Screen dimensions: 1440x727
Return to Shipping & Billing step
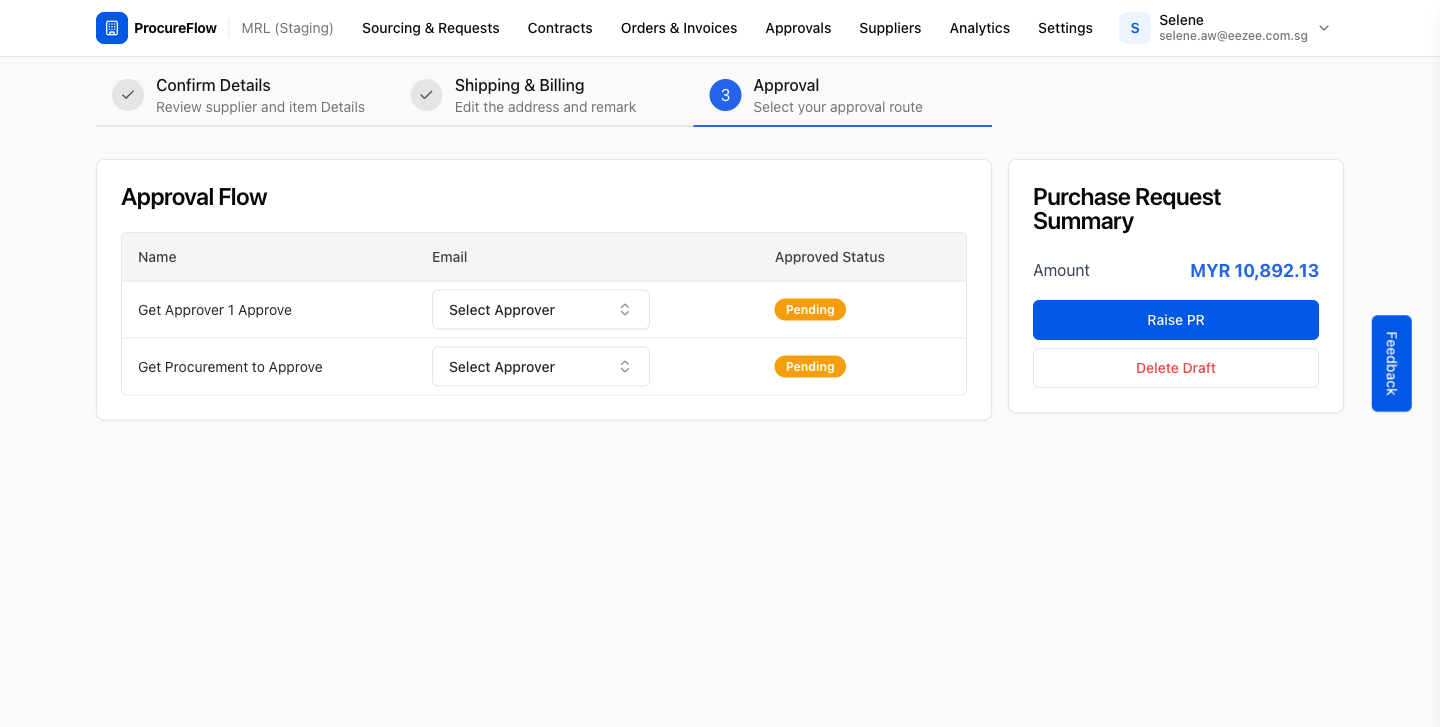520,86
